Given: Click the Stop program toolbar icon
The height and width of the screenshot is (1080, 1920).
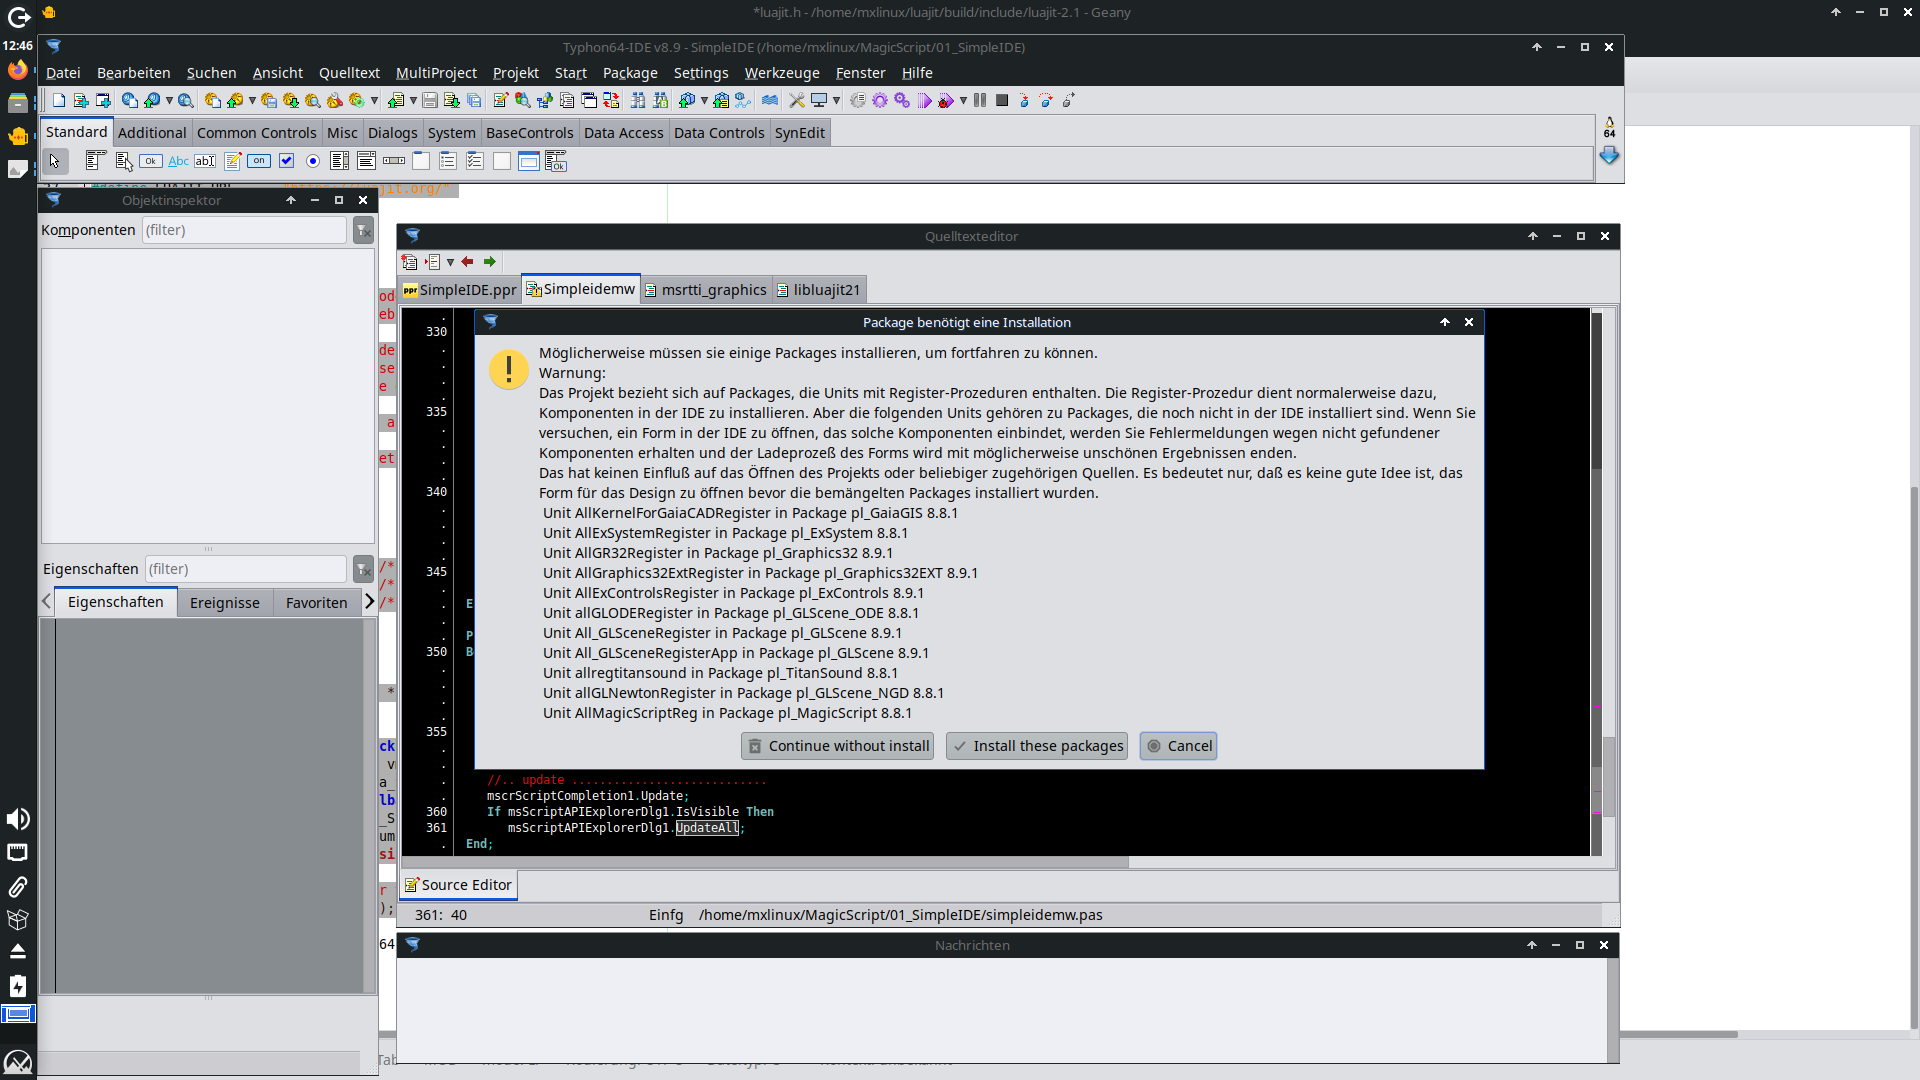Looking at the screenshot, I should [x=1002, y=100].
